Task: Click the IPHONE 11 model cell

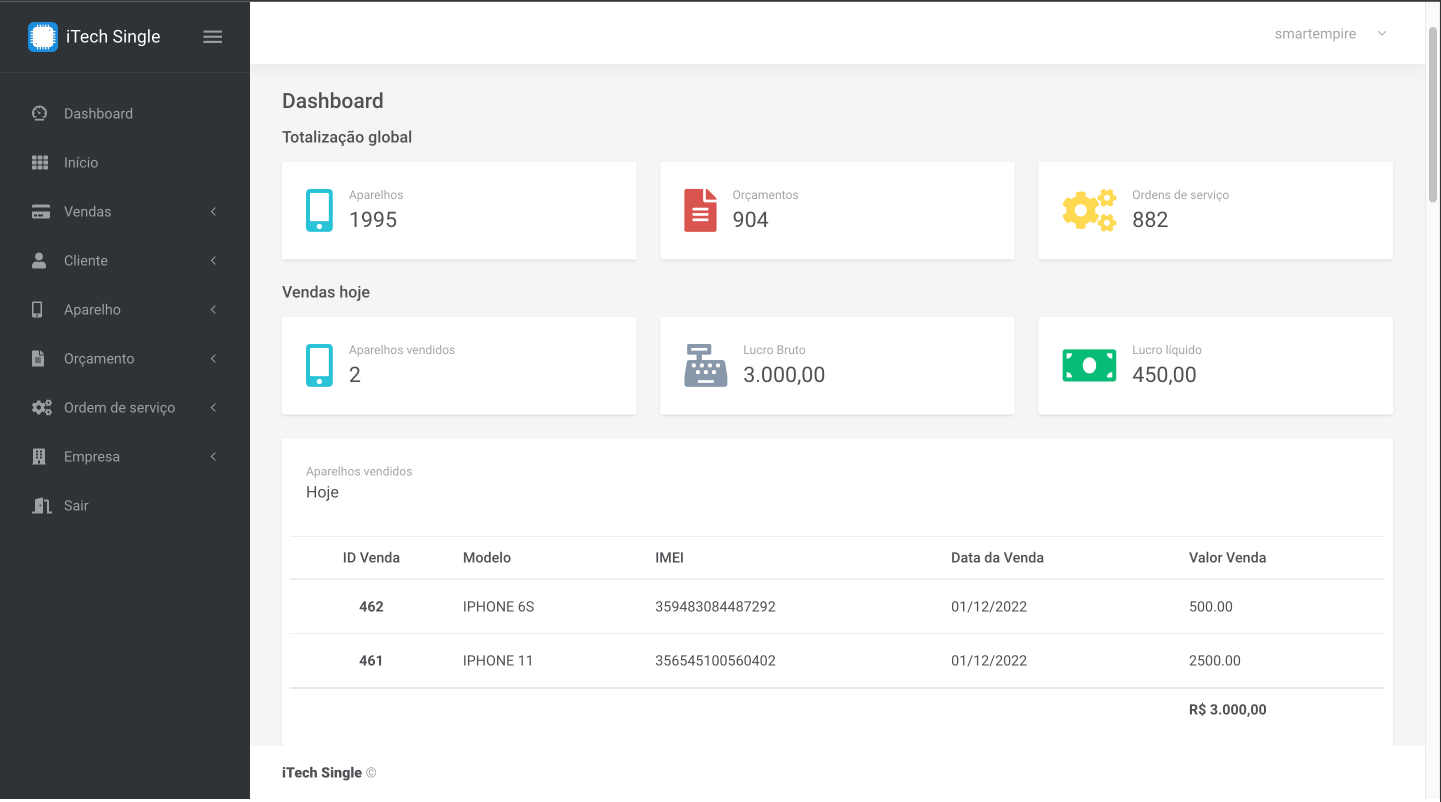Action: pyautogui.click(x=498, y=661)
